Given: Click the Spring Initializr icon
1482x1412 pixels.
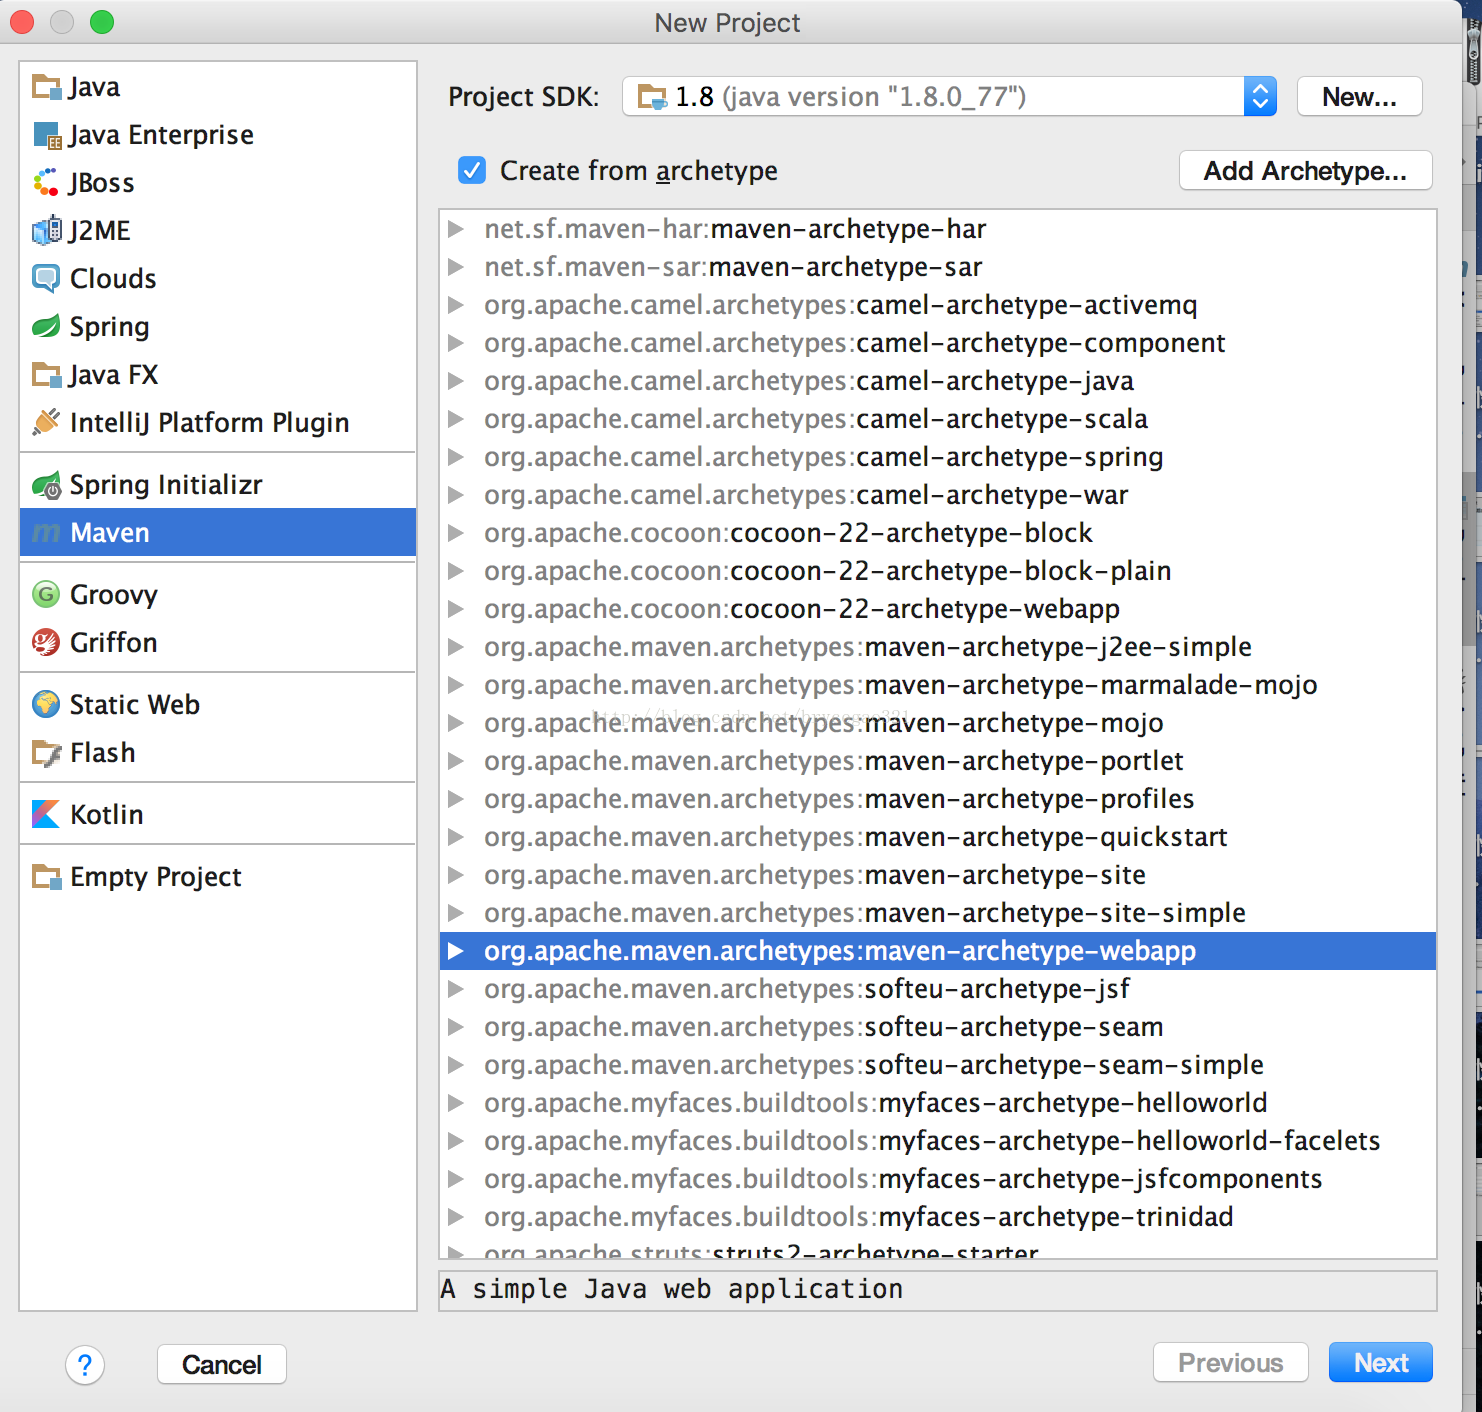Looking at the screenshot, I should tap(46, 485).
